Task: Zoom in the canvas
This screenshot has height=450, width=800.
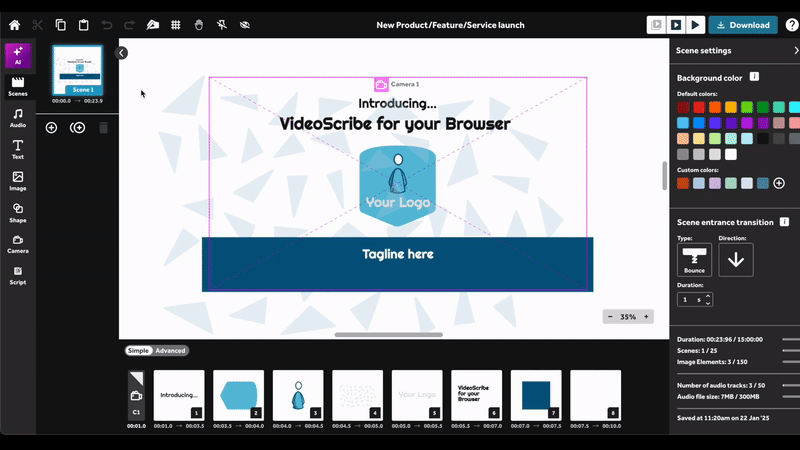Action: 646,317
